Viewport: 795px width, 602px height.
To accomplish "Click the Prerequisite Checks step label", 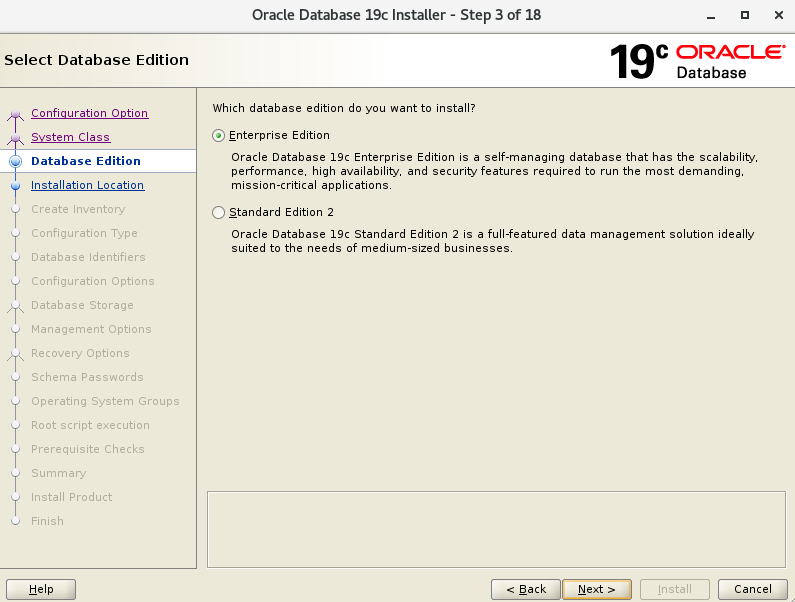I will coord(88,449).
